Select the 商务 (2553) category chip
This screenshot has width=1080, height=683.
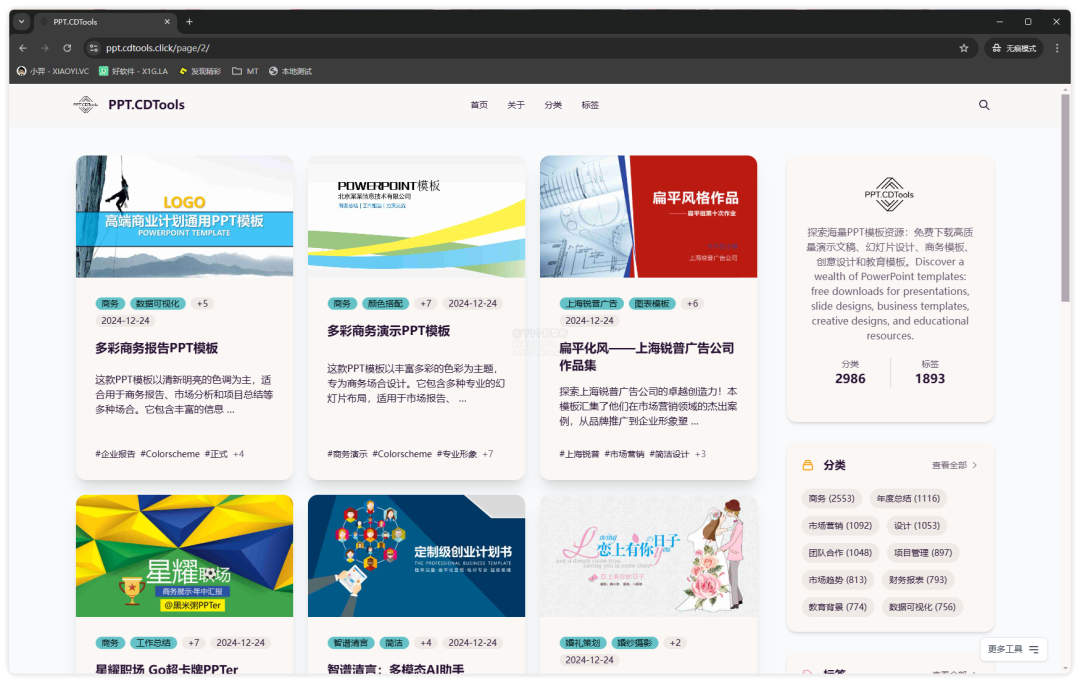(831, 498)
